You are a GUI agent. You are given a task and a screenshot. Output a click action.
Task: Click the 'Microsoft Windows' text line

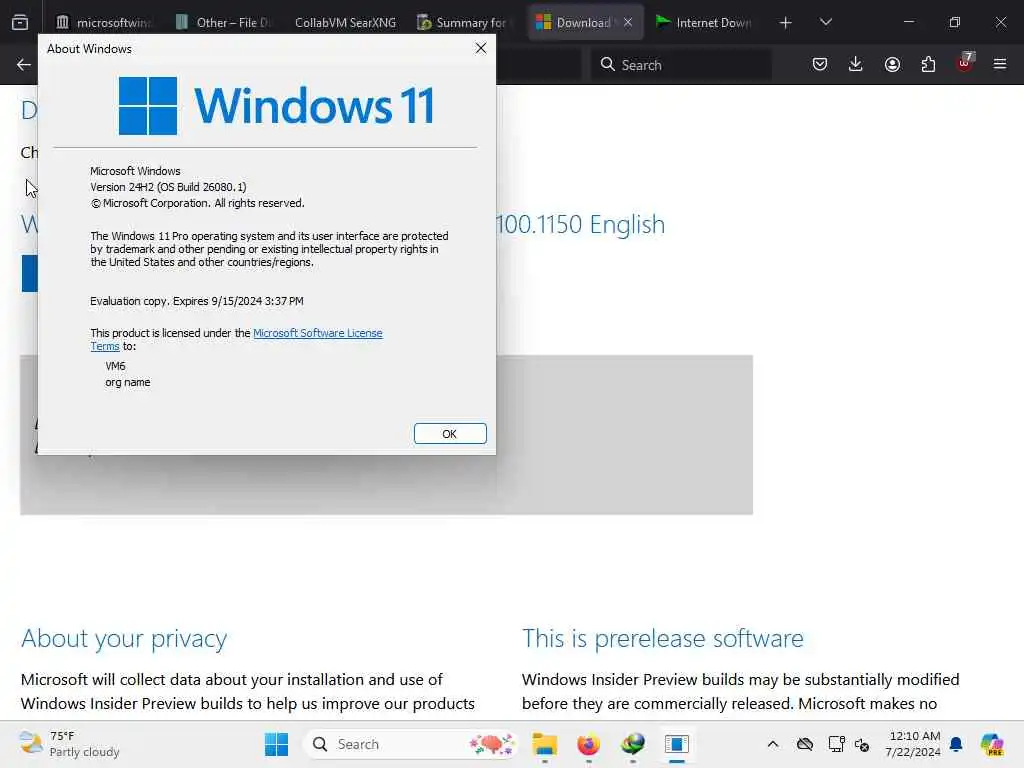pyautogui.click(x=135, y=171)
